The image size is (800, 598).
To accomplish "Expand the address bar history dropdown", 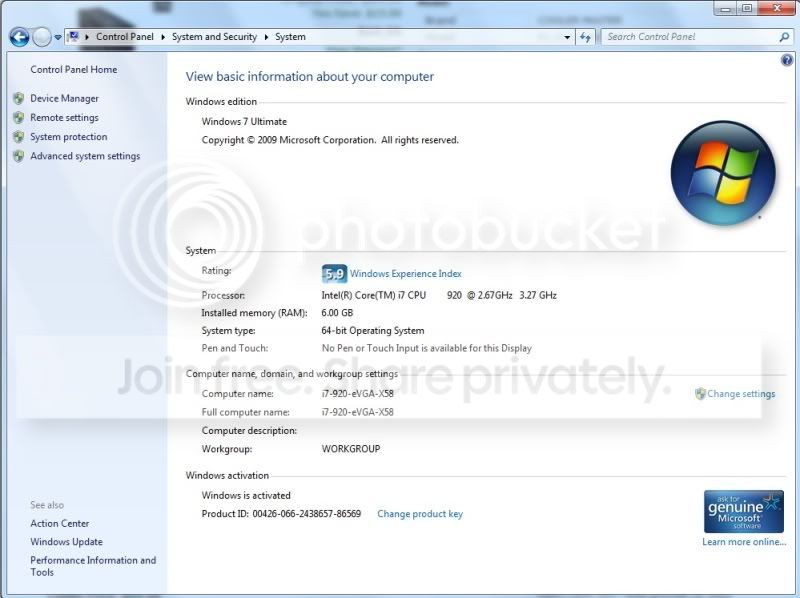I will pos(567,37).
